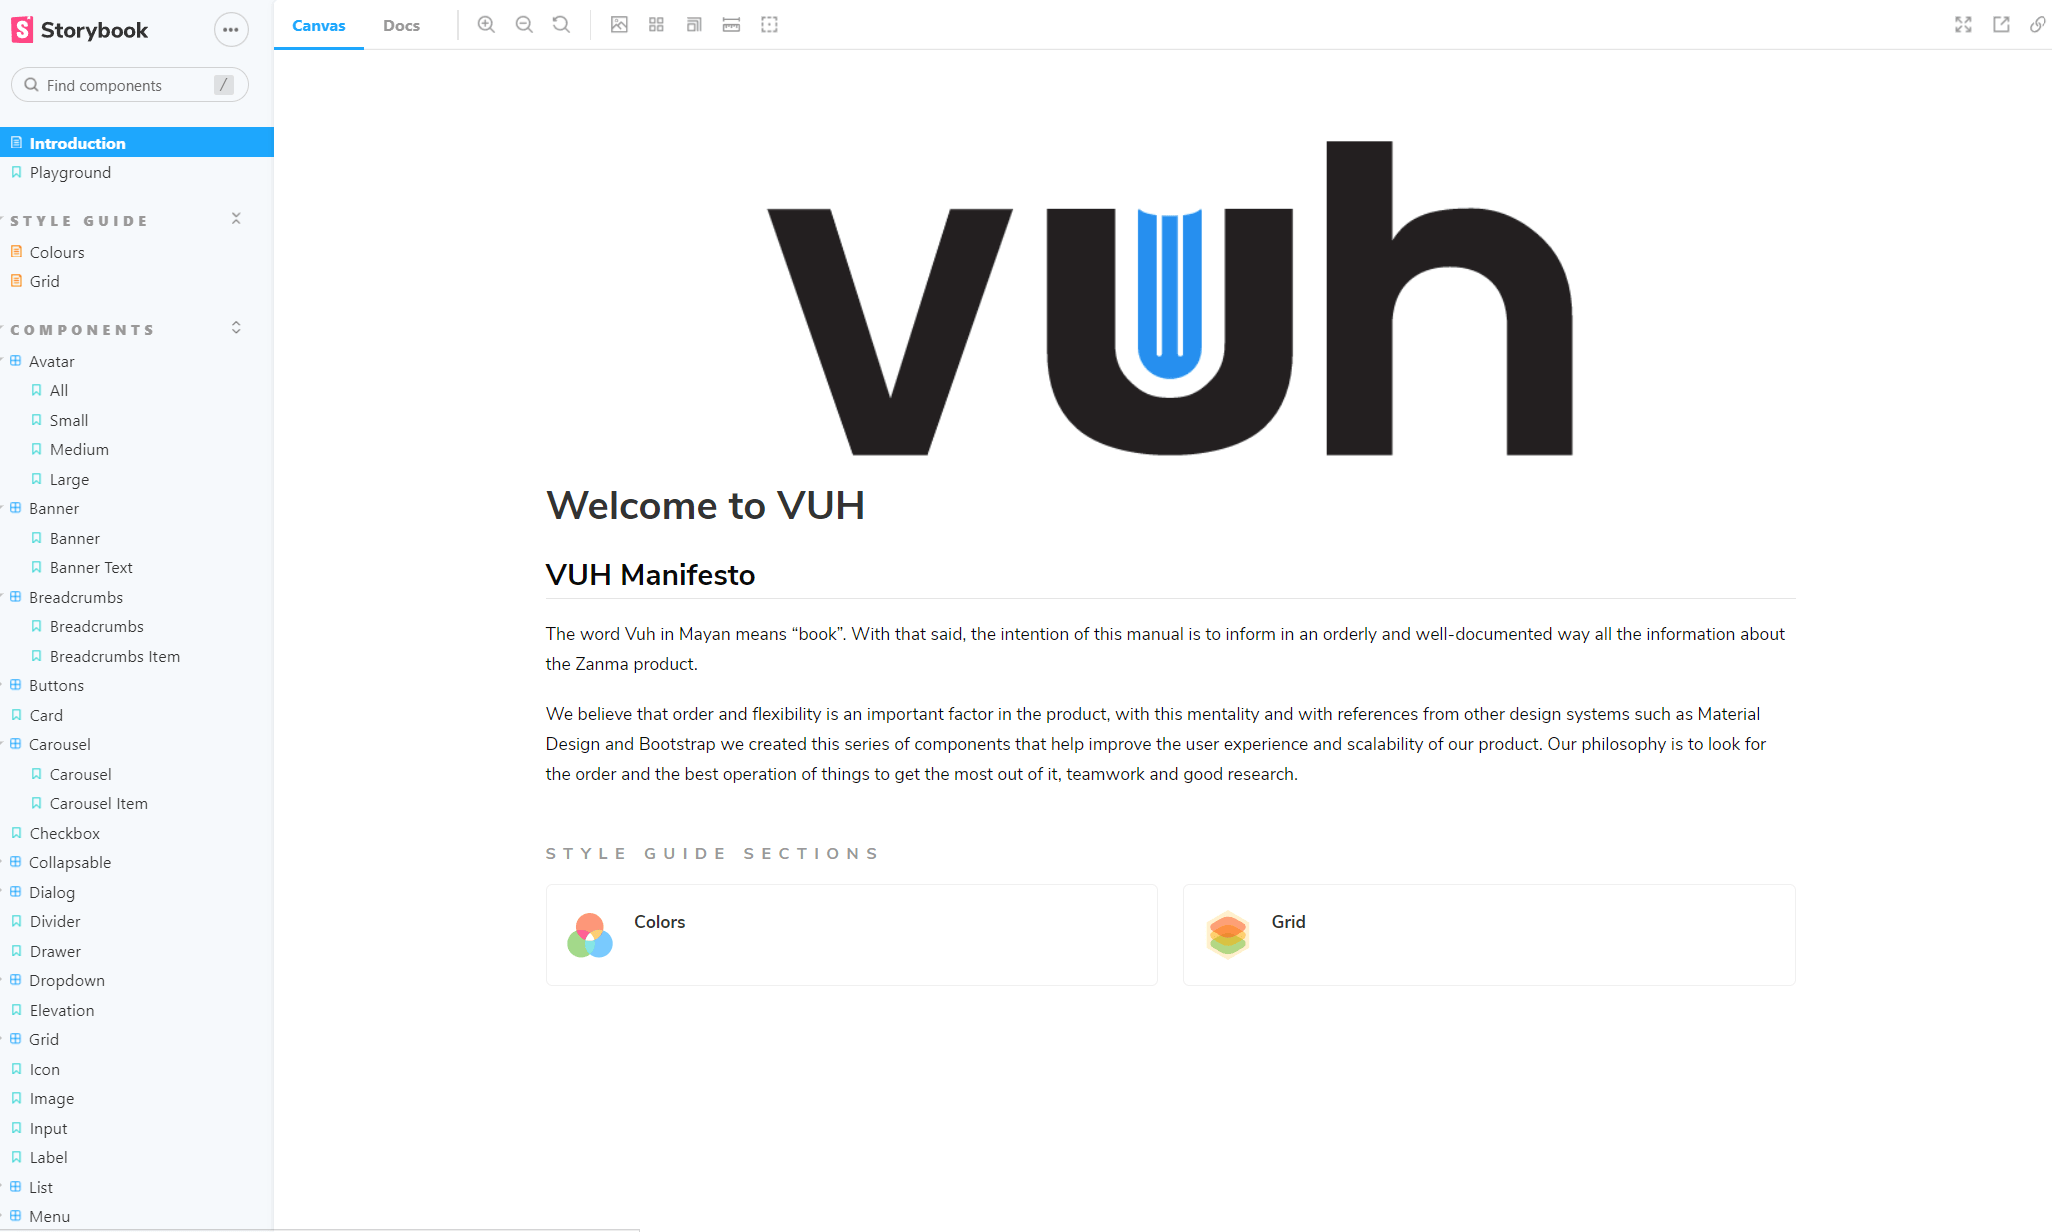
Task: Switch to the Canvas tab
Action: coord(318,25)
